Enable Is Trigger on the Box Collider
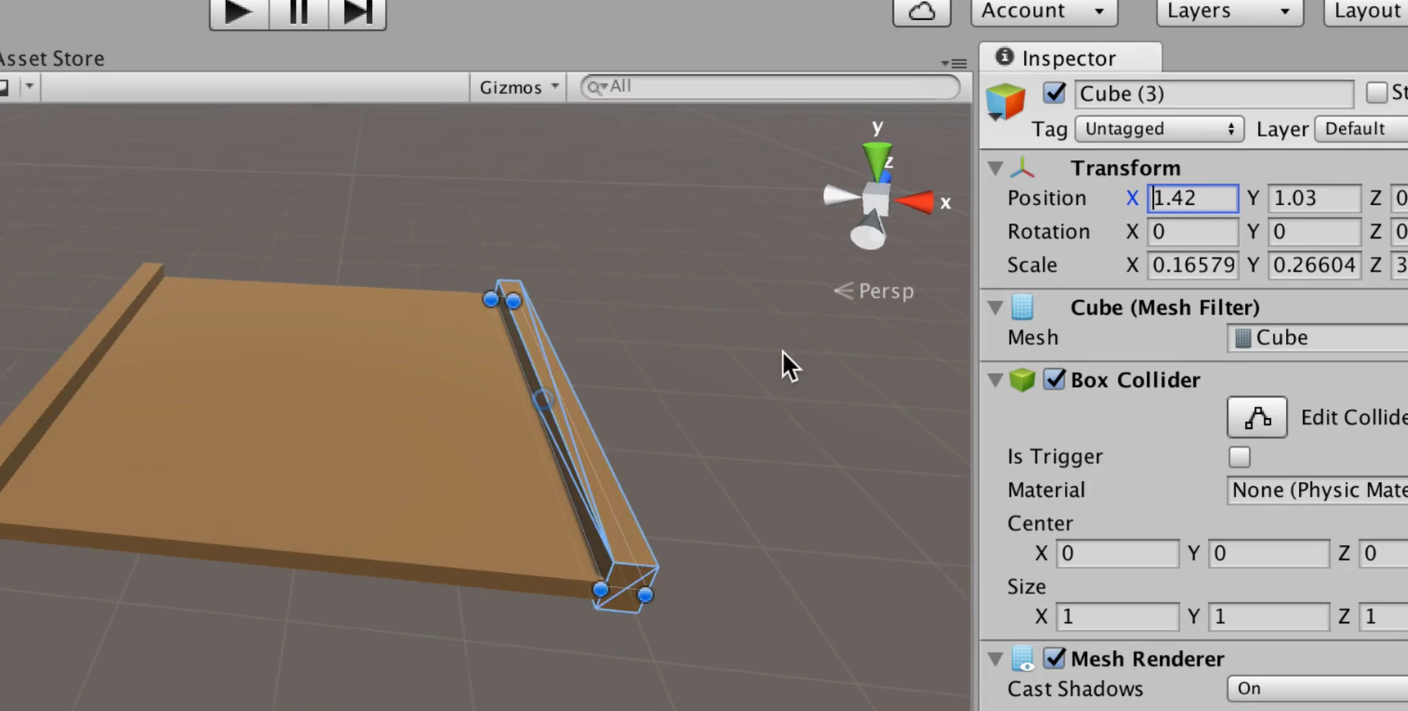Viewport: 1408px width, 711px height. (x=1239, y=457)
